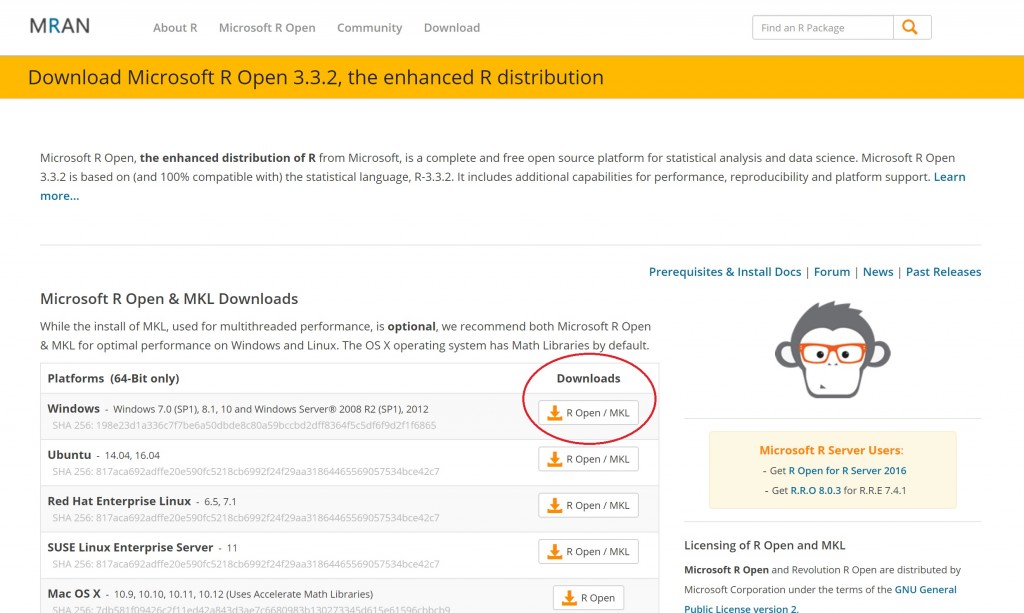Download R Open / MKL for Windows
1024x613 pixels.
pyautogui.click(x=588, y=413)
